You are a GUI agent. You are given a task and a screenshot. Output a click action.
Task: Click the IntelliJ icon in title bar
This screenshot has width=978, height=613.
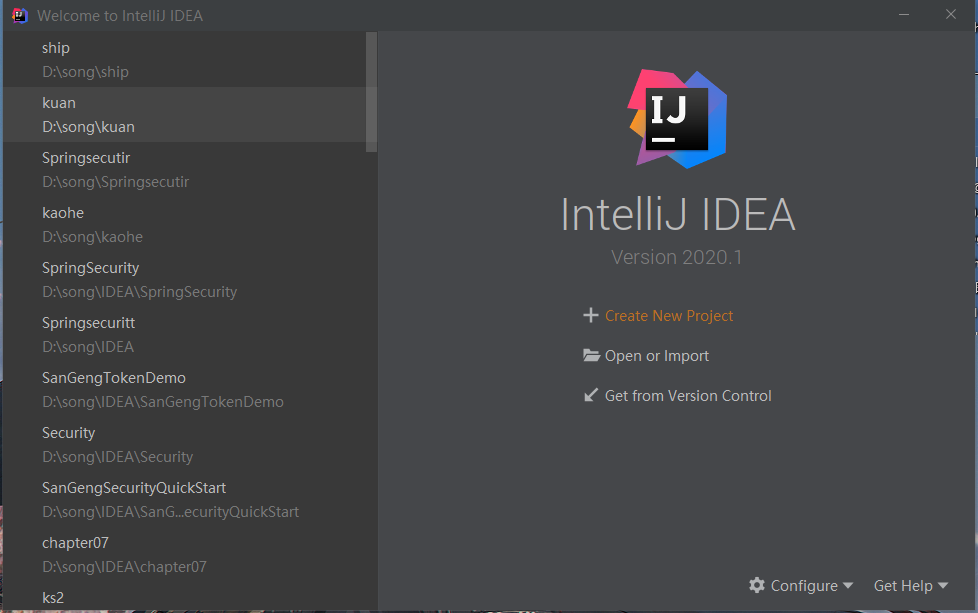coord(19,15)
